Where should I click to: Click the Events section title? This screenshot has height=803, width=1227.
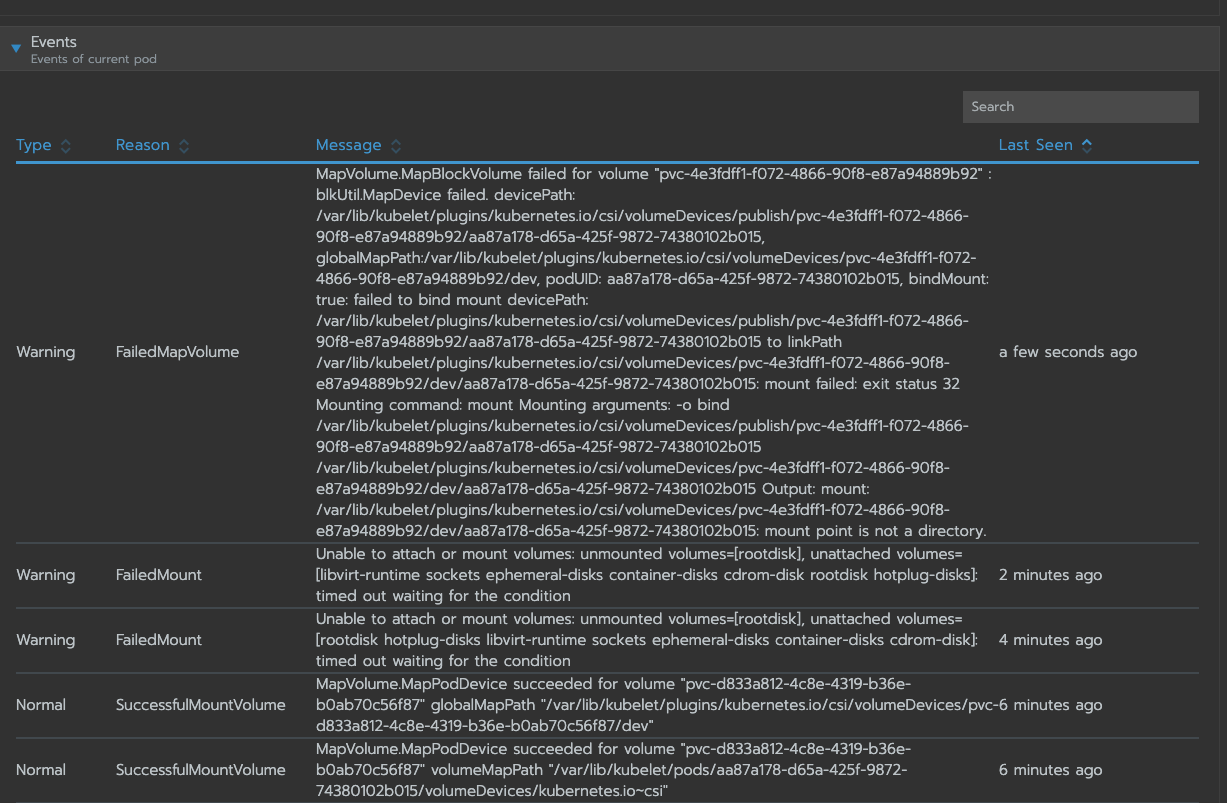click(x=54, y=42)
